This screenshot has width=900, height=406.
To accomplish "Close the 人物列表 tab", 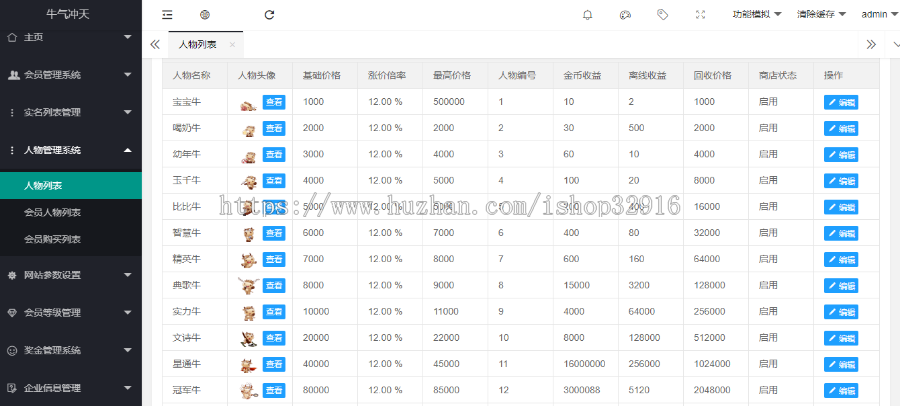I will 232,45.
